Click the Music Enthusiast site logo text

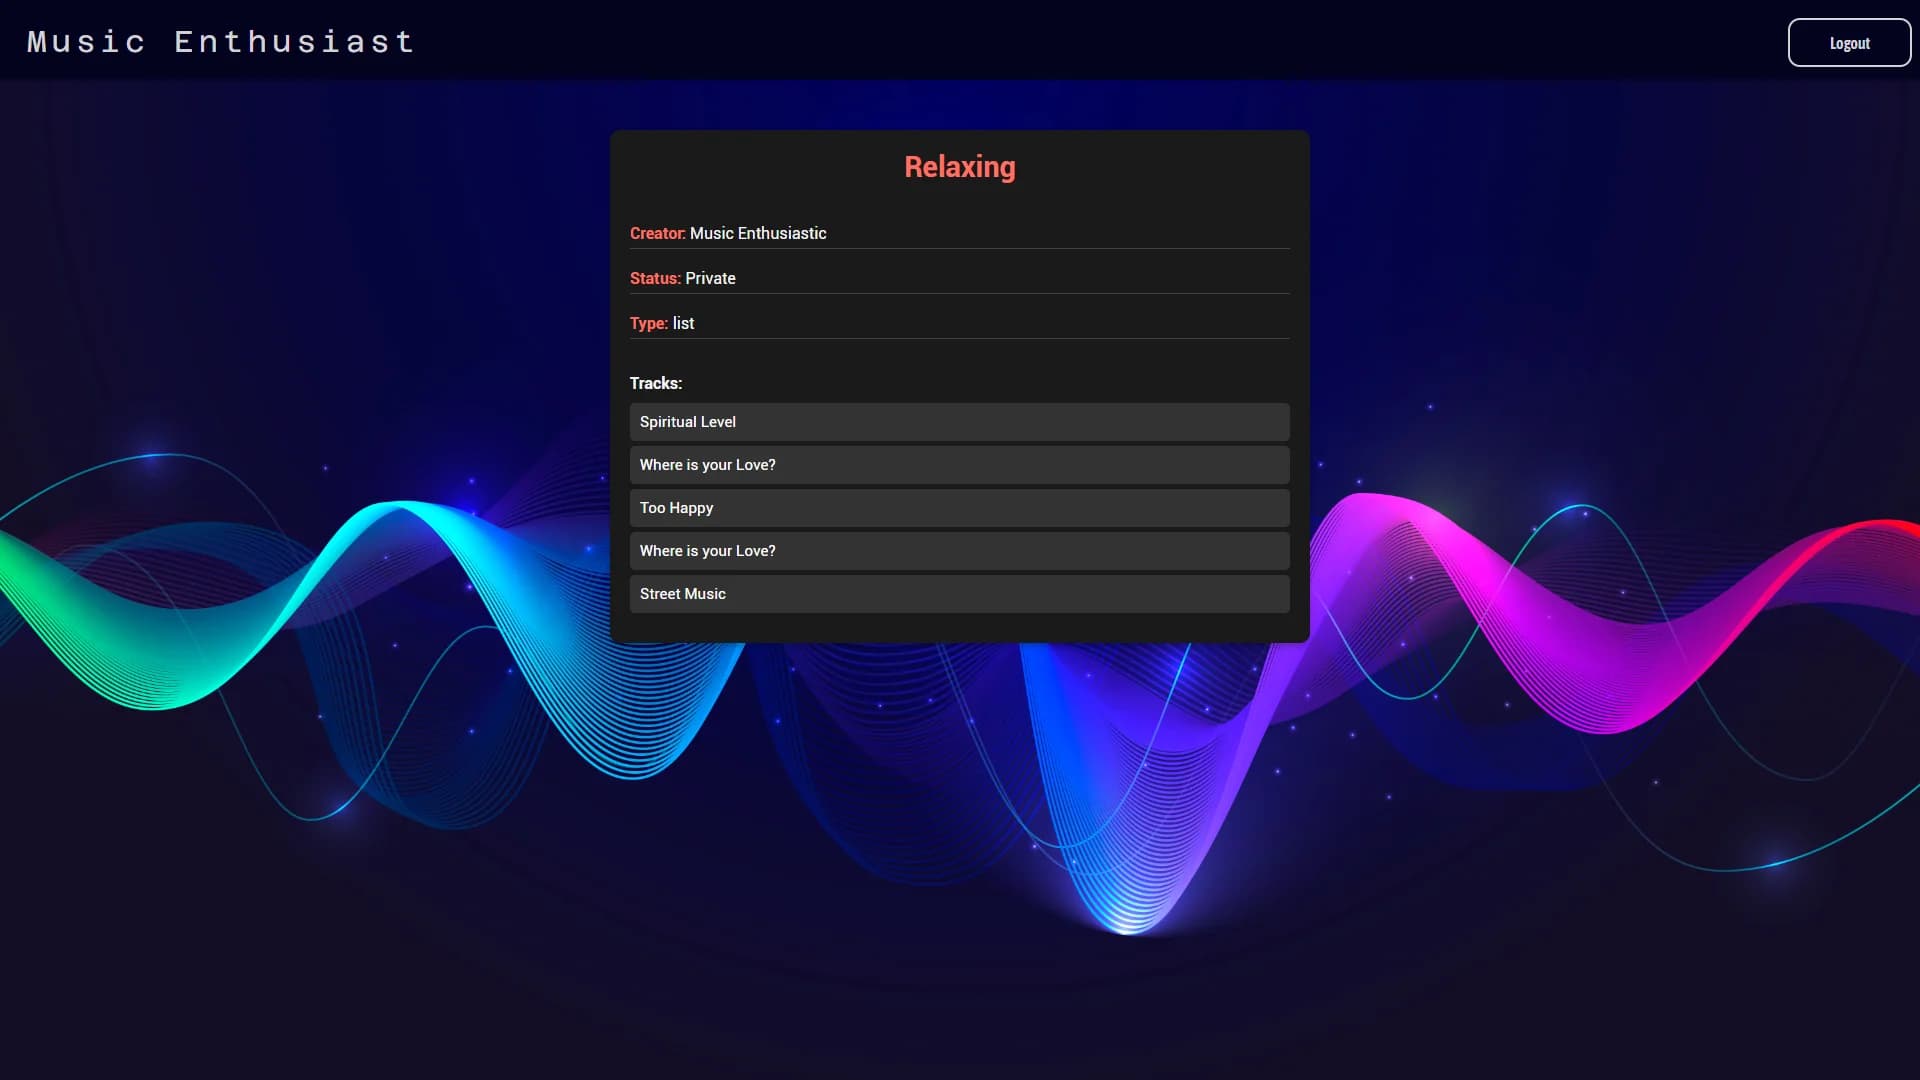(x=220, y=42)
